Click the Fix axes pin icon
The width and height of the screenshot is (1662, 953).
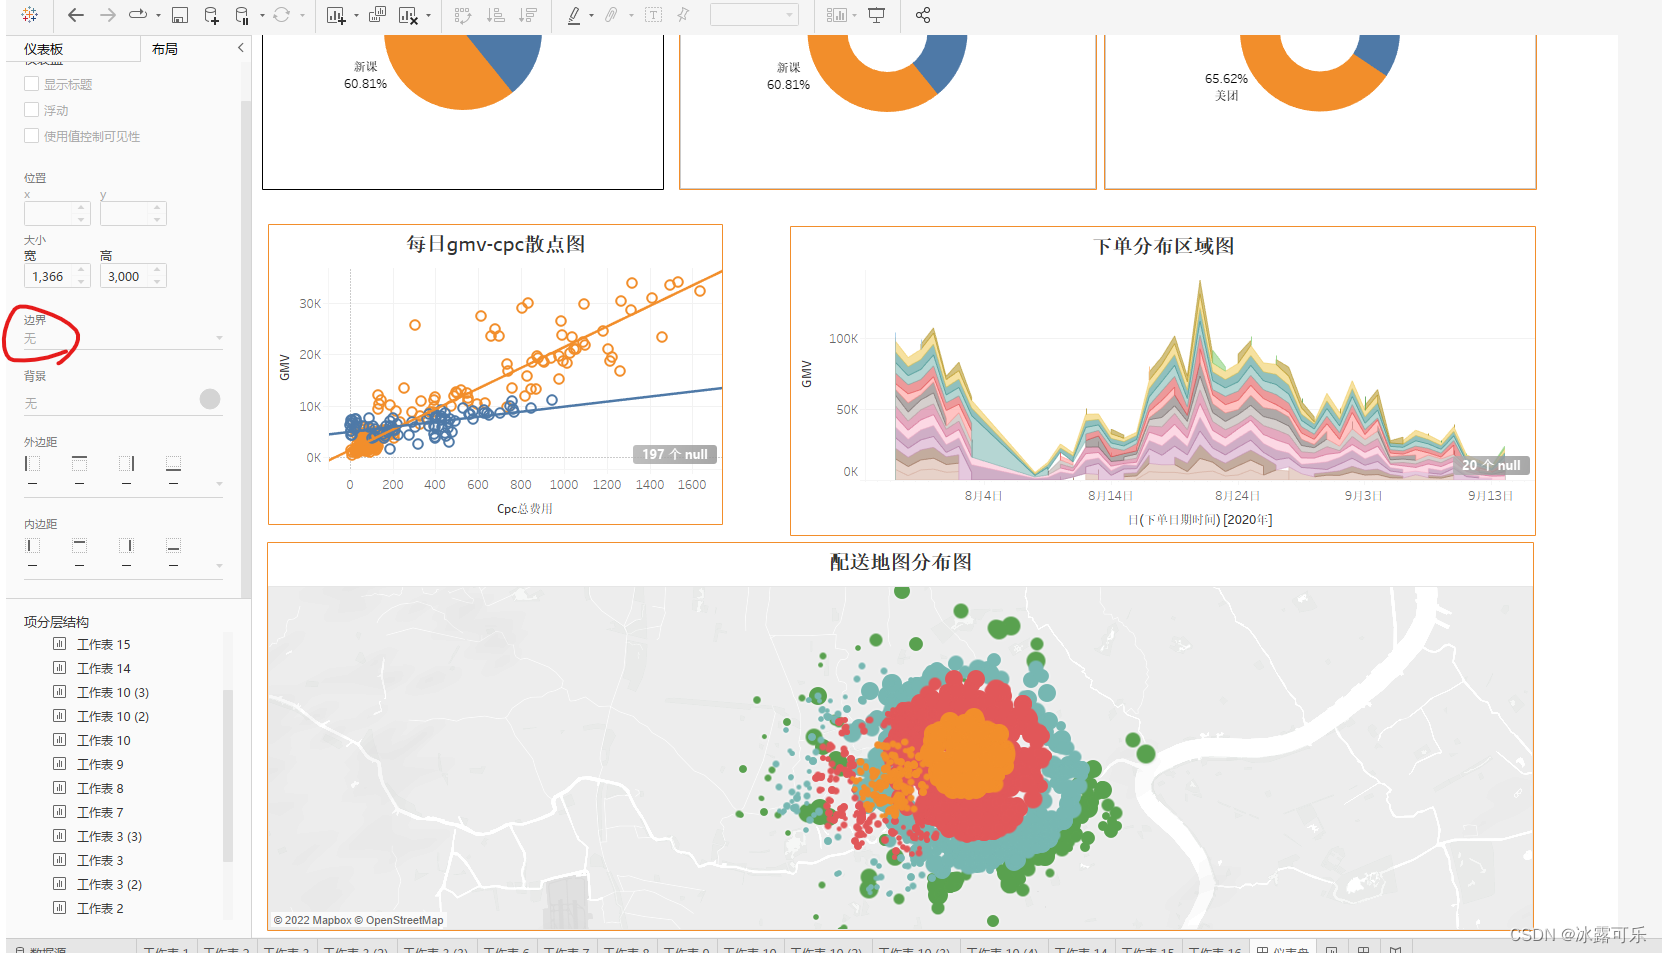pos(683,15)
